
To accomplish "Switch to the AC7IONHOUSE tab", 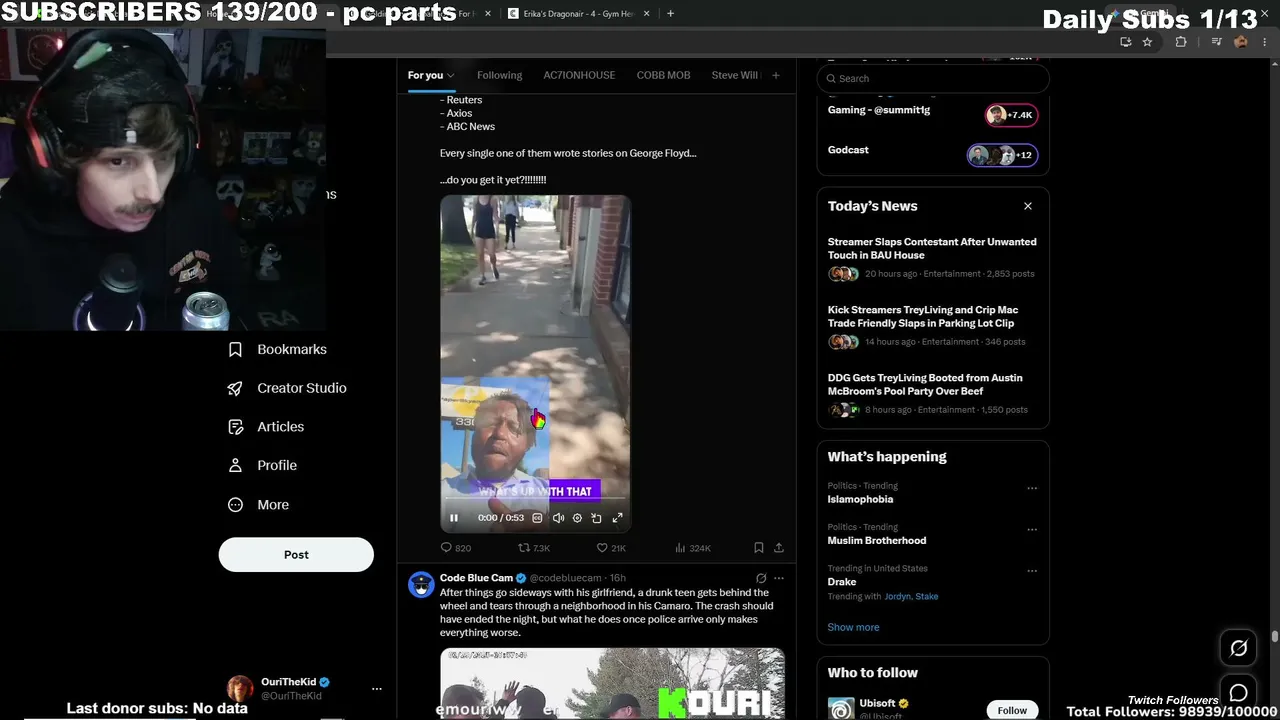I will click(579, 75).
